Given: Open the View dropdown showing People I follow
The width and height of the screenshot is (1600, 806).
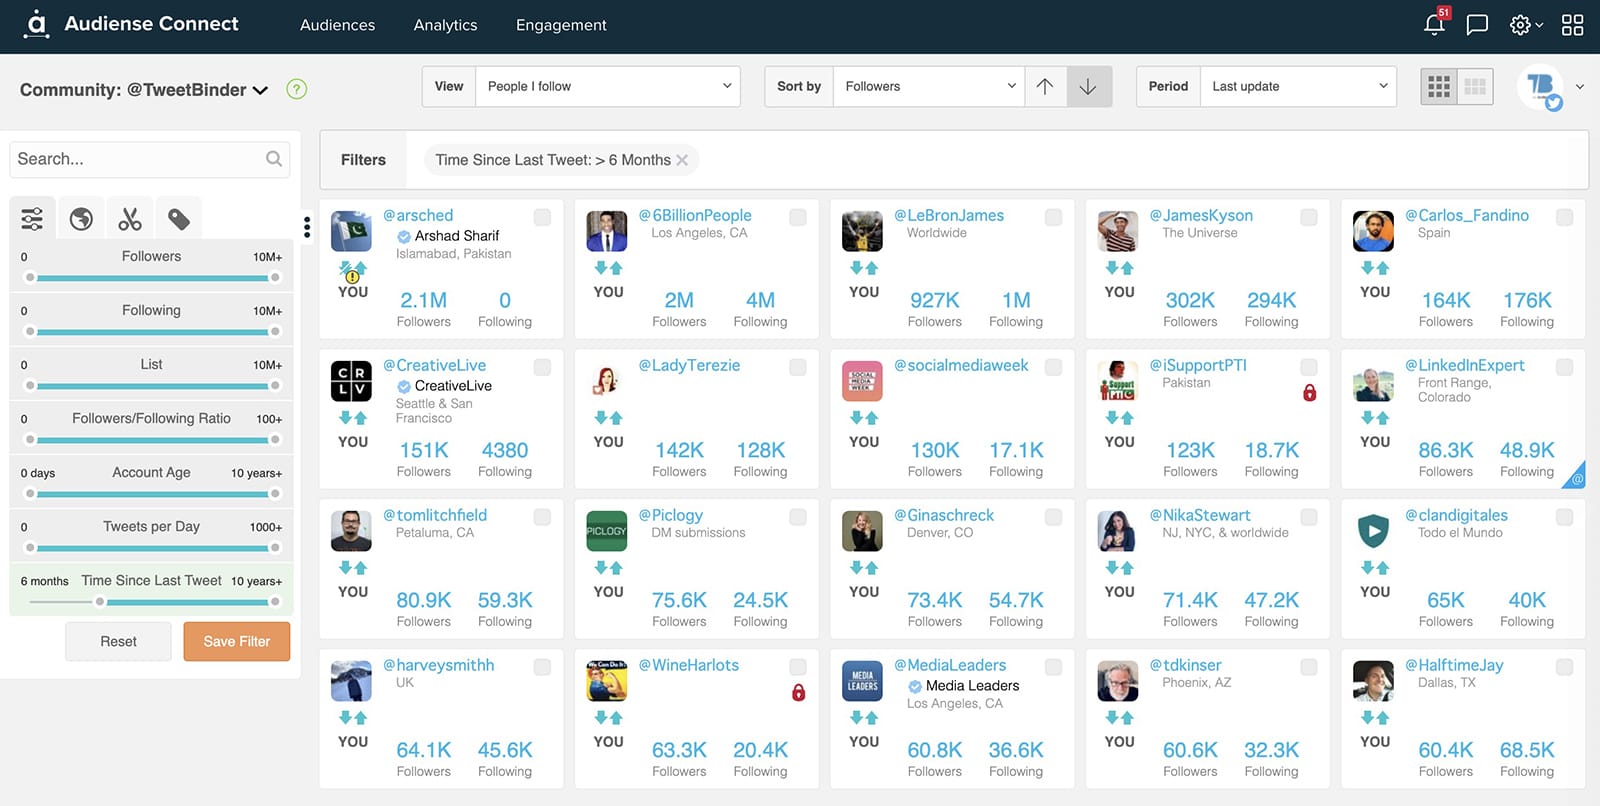Looking at the screenshot, I should point(608,86).
